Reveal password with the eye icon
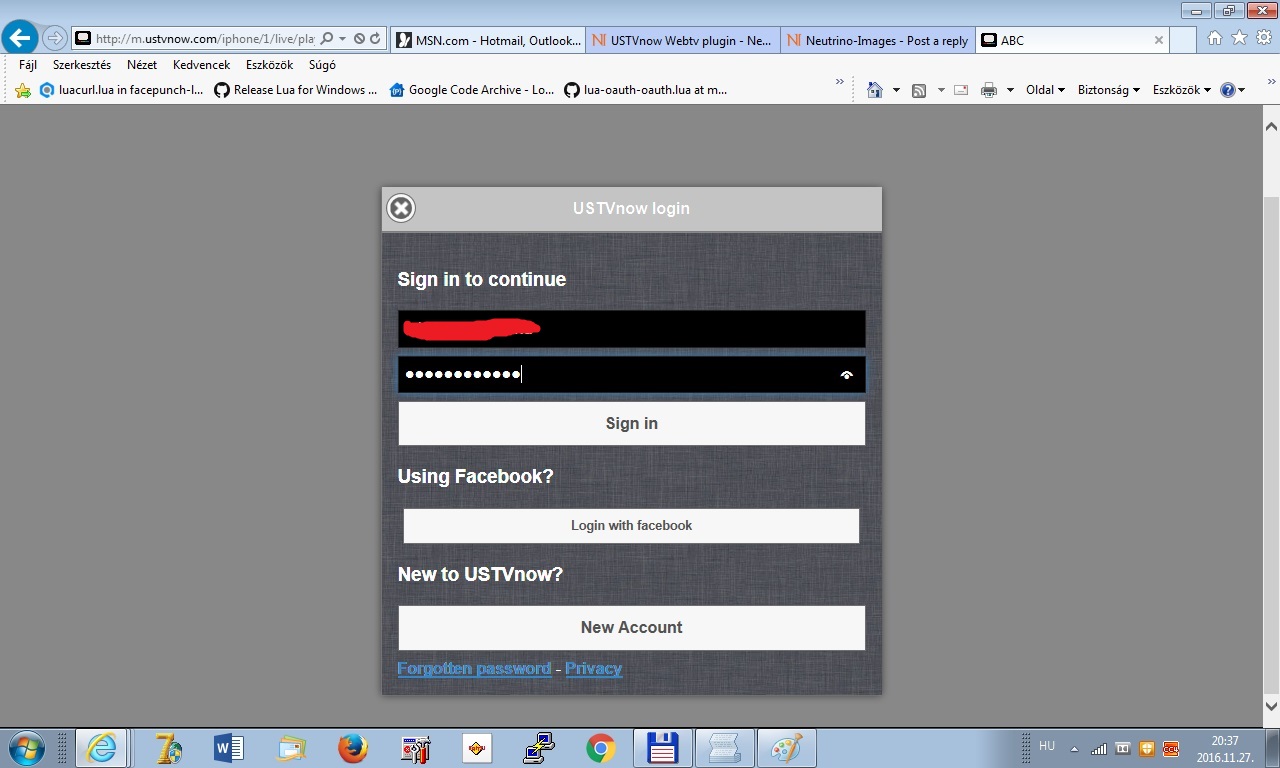 coord(847,375)
